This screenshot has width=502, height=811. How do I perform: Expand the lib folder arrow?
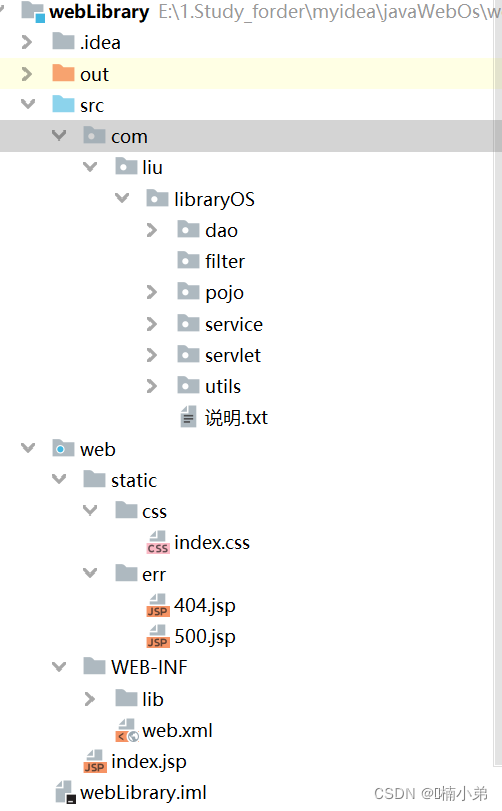89,699
